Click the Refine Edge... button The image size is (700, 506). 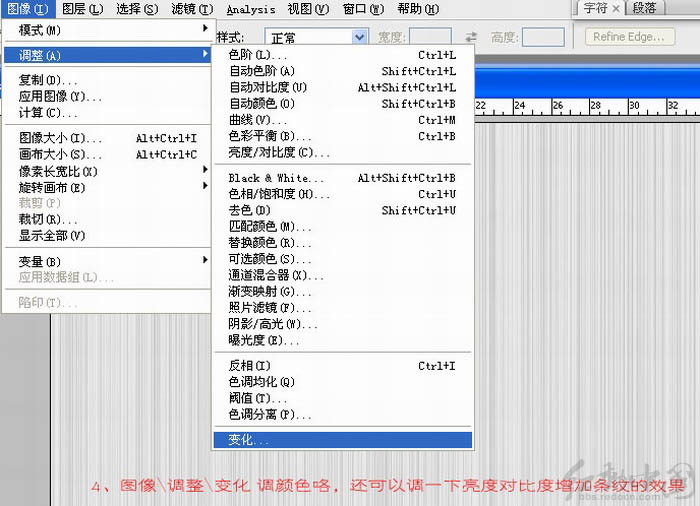[x=630, y=37]
